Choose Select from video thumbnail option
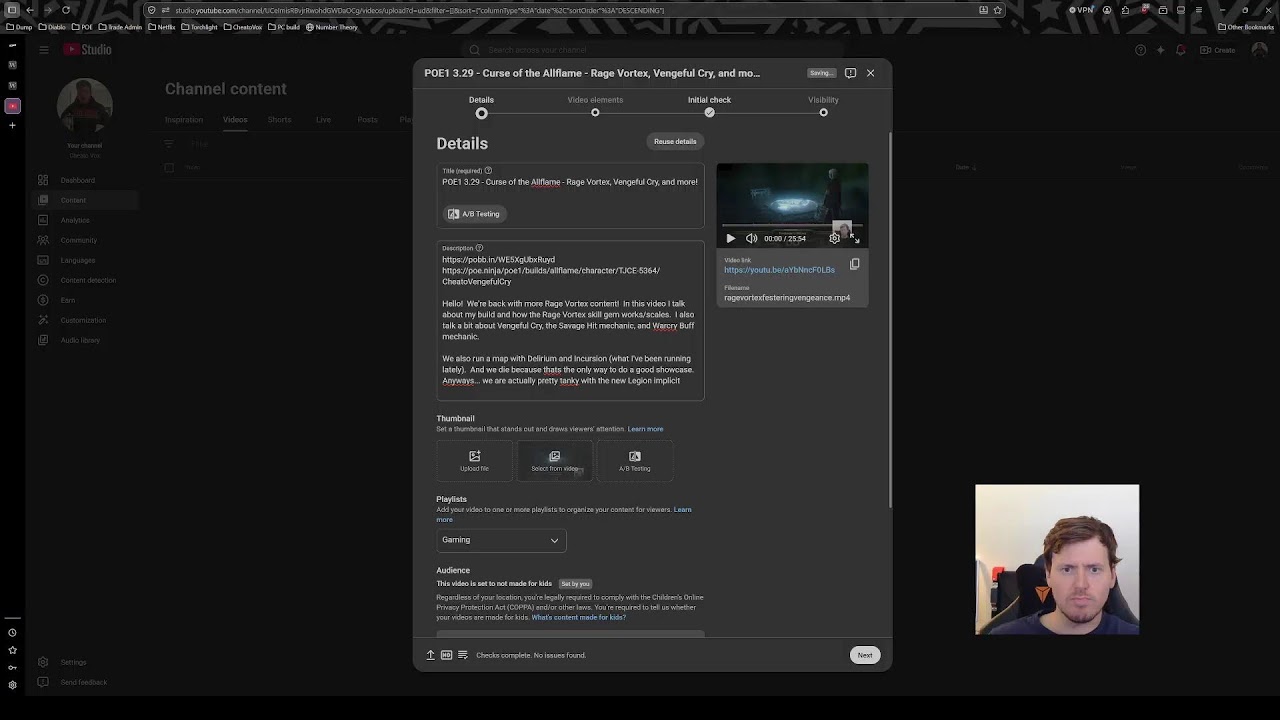The width and height of the screenshot is (1280, 720). (x=555, y=460)
